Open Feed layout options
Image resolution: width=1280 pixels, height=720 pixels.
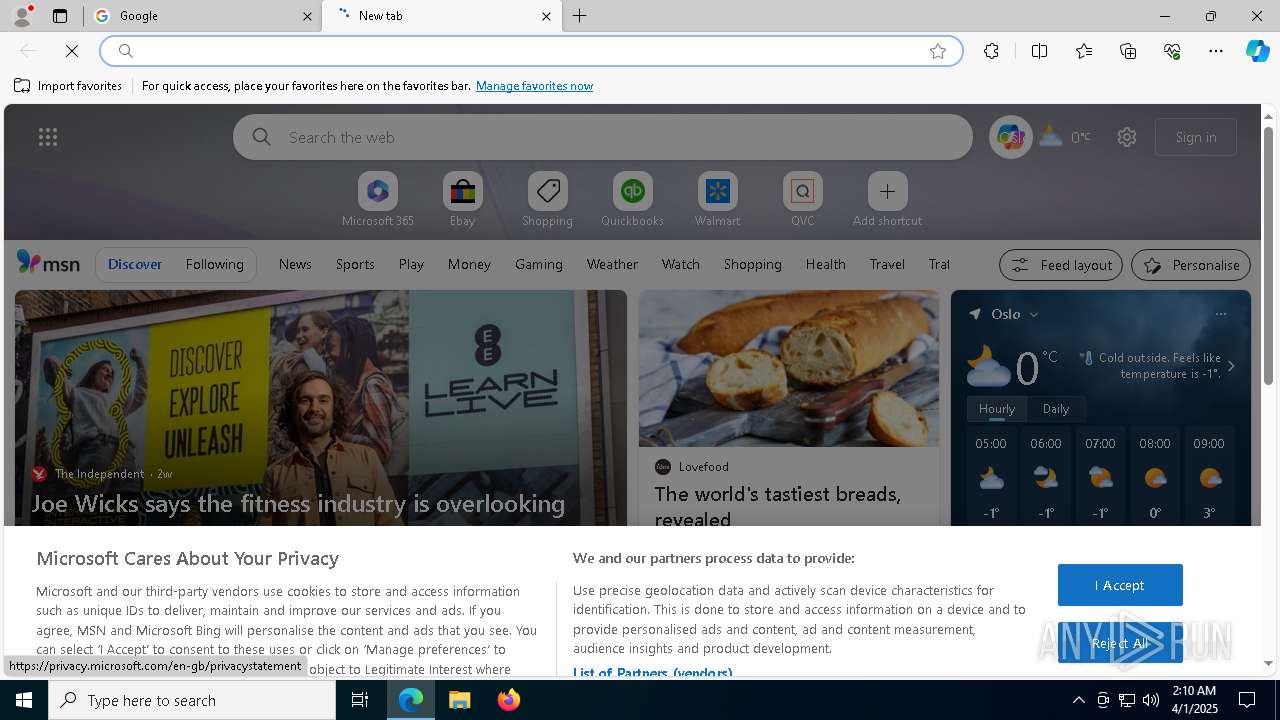[1061, 265]
